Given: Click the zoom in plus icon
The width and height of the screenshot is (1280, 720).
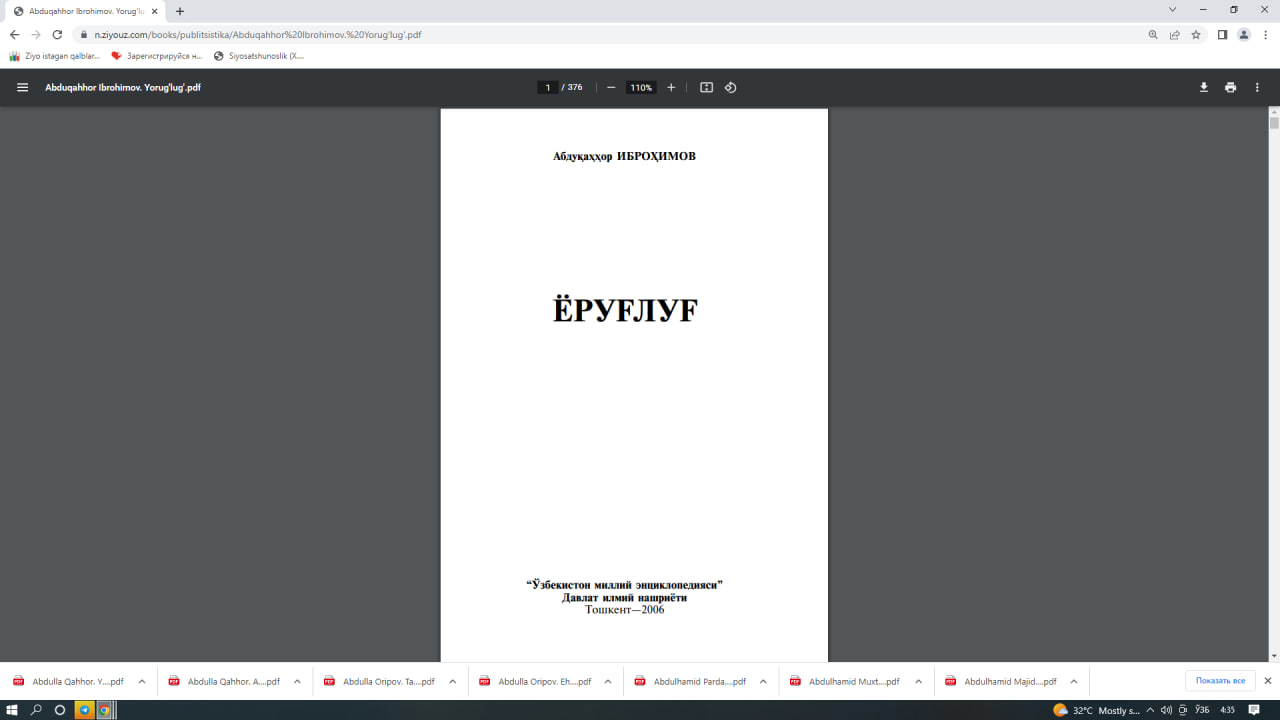Looking at the screenshot, I should point(671,87).
